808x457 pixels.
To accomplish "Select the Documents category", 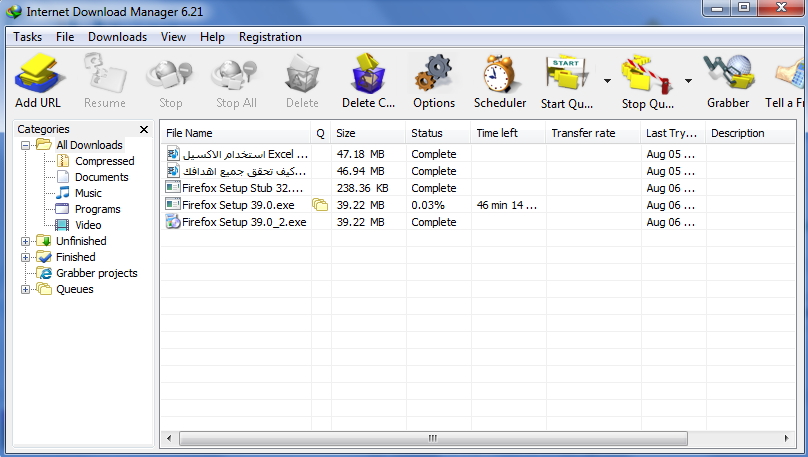I will click(x=102, y=177).
